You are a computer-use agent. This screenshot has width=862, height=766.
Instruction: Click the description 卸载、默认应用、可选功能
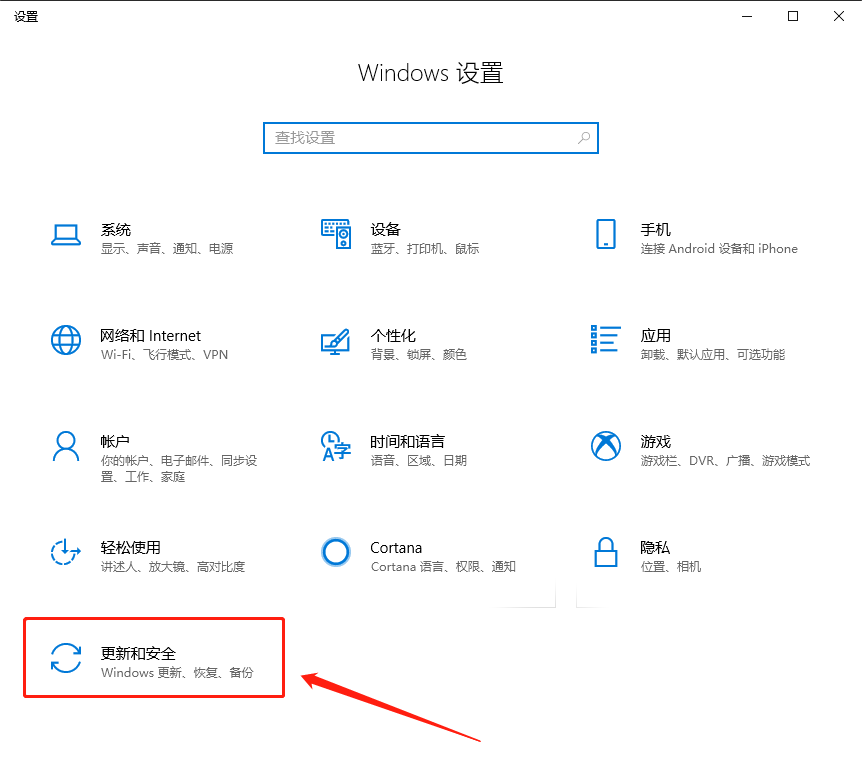coord(713,355)
